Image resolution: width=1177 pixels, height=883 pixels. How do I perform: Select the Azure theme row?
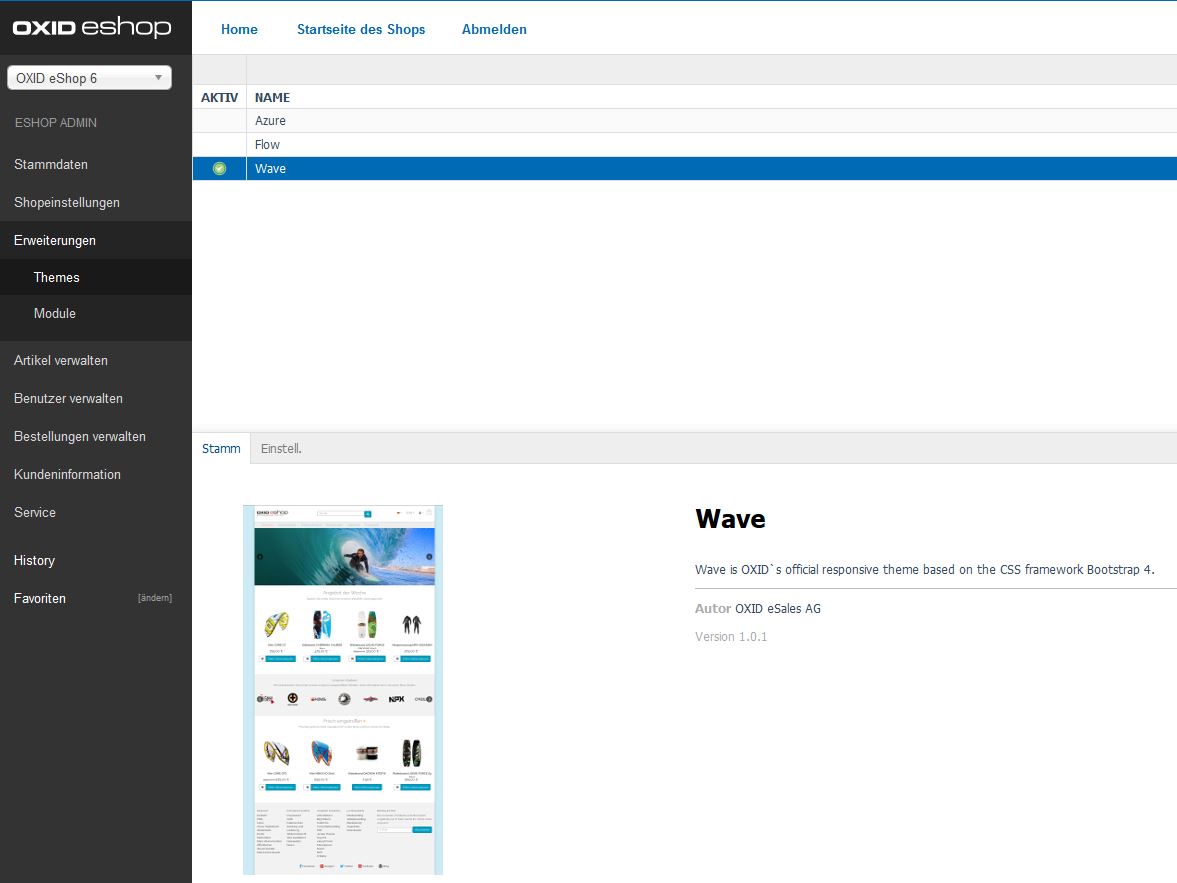(270, 121)
